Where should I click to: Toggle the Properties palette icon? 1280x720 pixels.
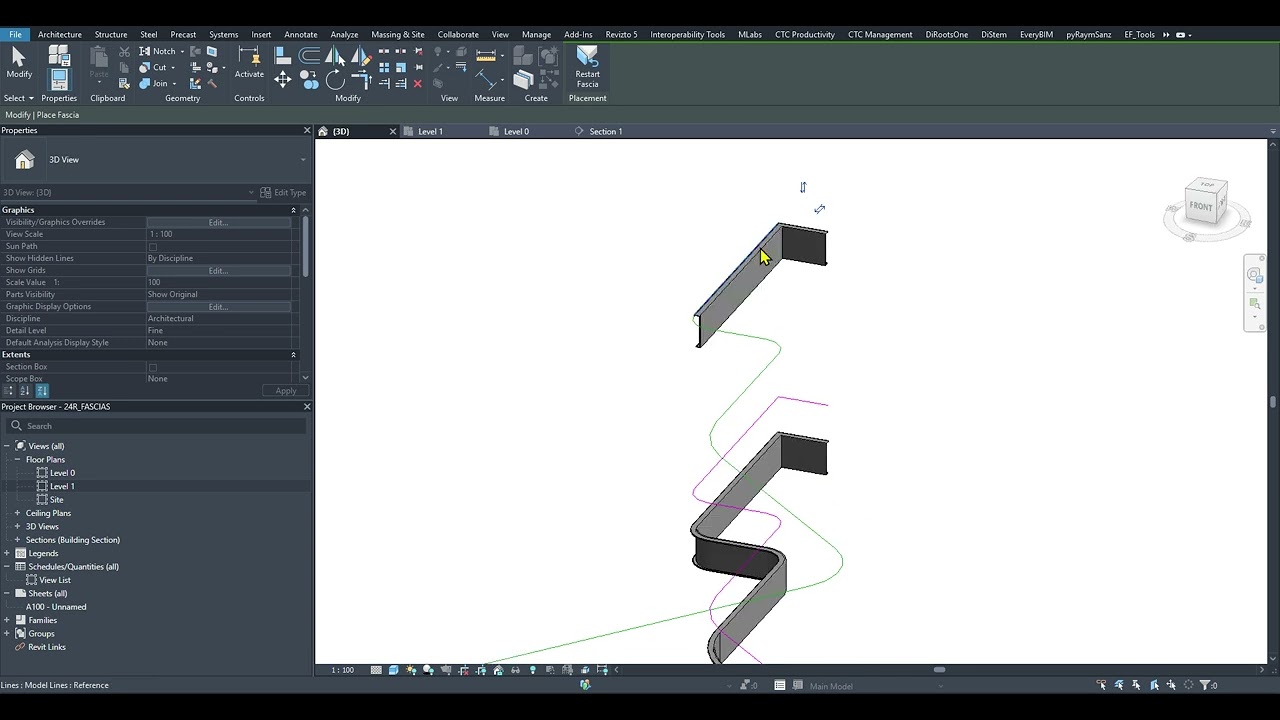tap(60, 79)
